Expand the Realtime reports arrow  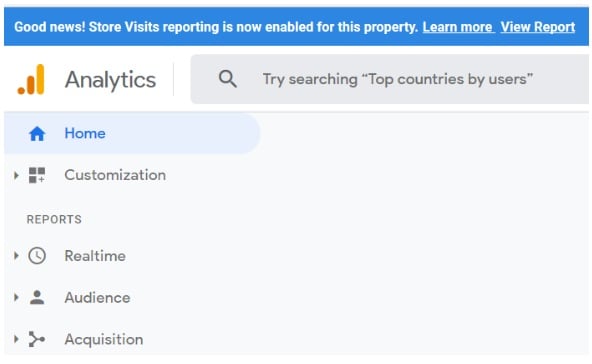(16, 256)
